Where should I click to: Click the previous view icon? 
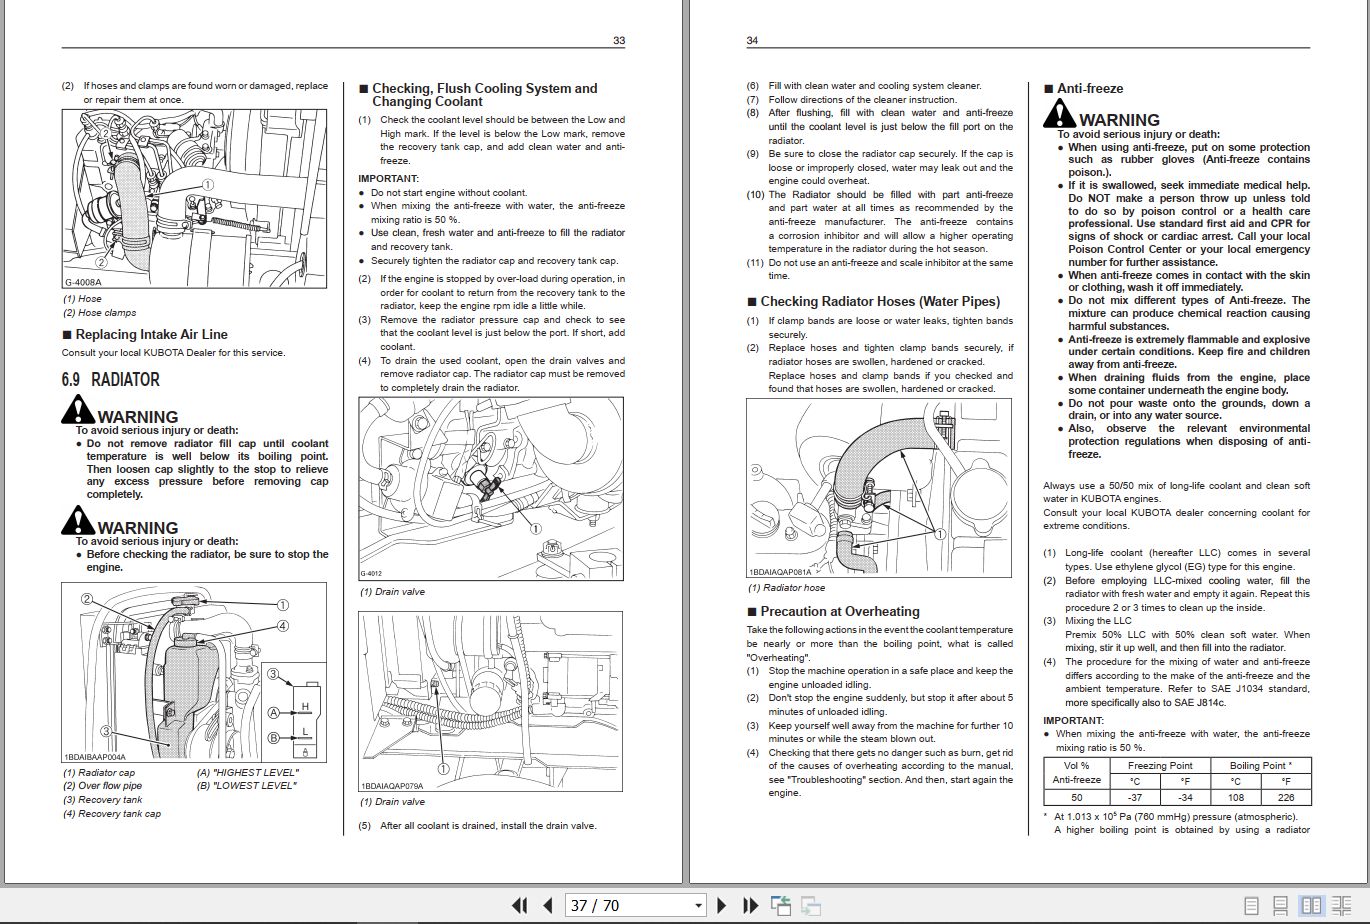pos(781,906)
